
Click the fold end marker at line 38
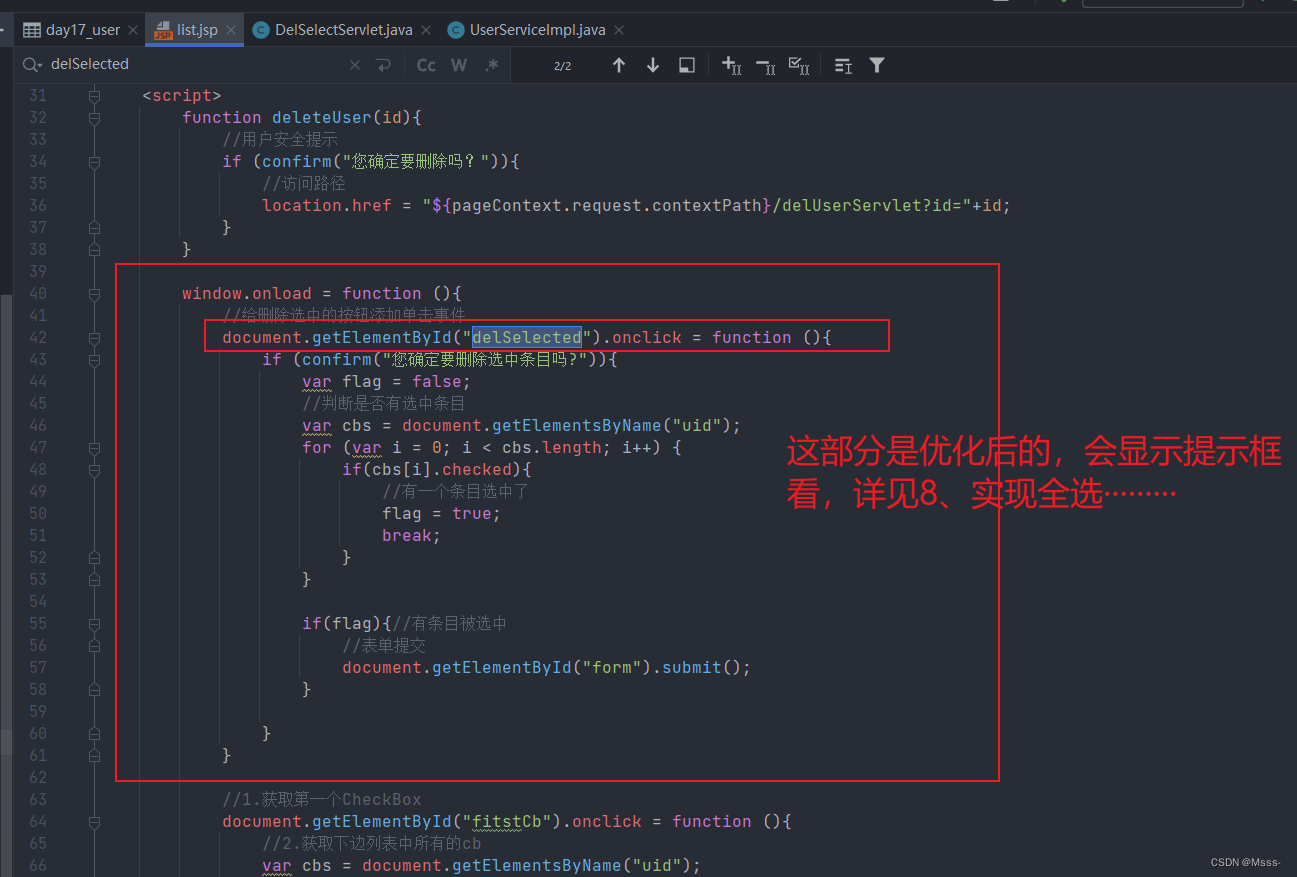point(94,250)
